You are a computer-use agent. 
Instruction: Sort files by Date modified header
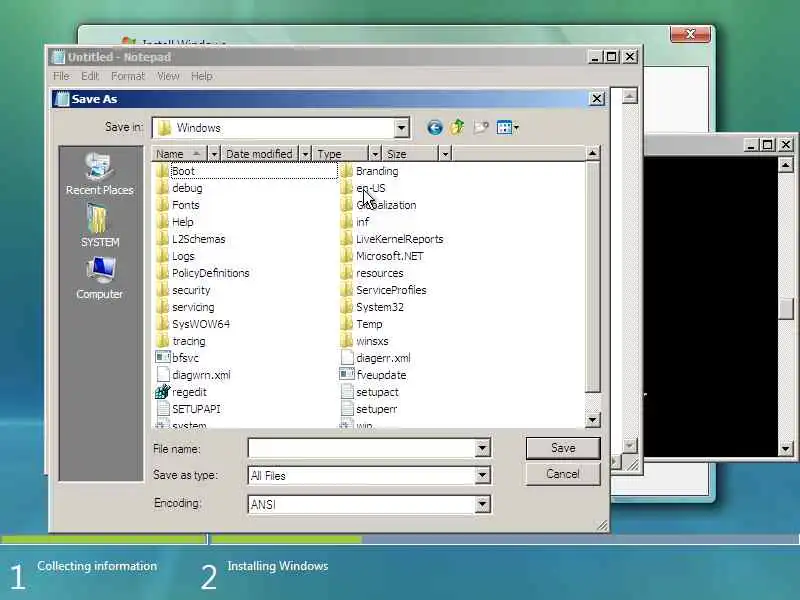click(260, 154)
